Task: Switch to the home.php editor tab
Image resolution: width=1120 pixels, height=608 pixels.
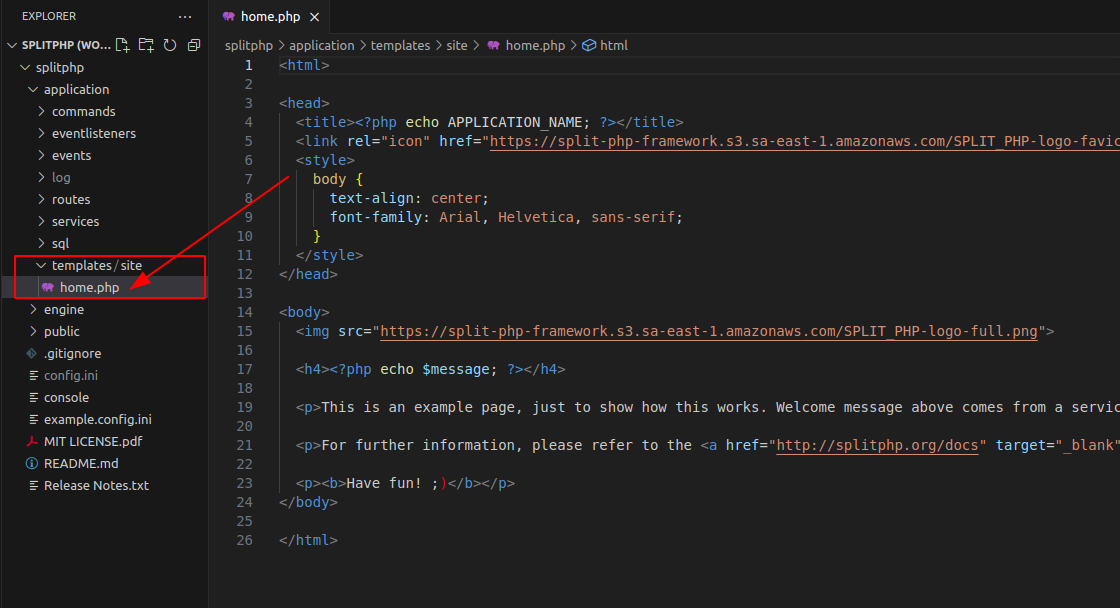Action: click(x=270, y=16)
